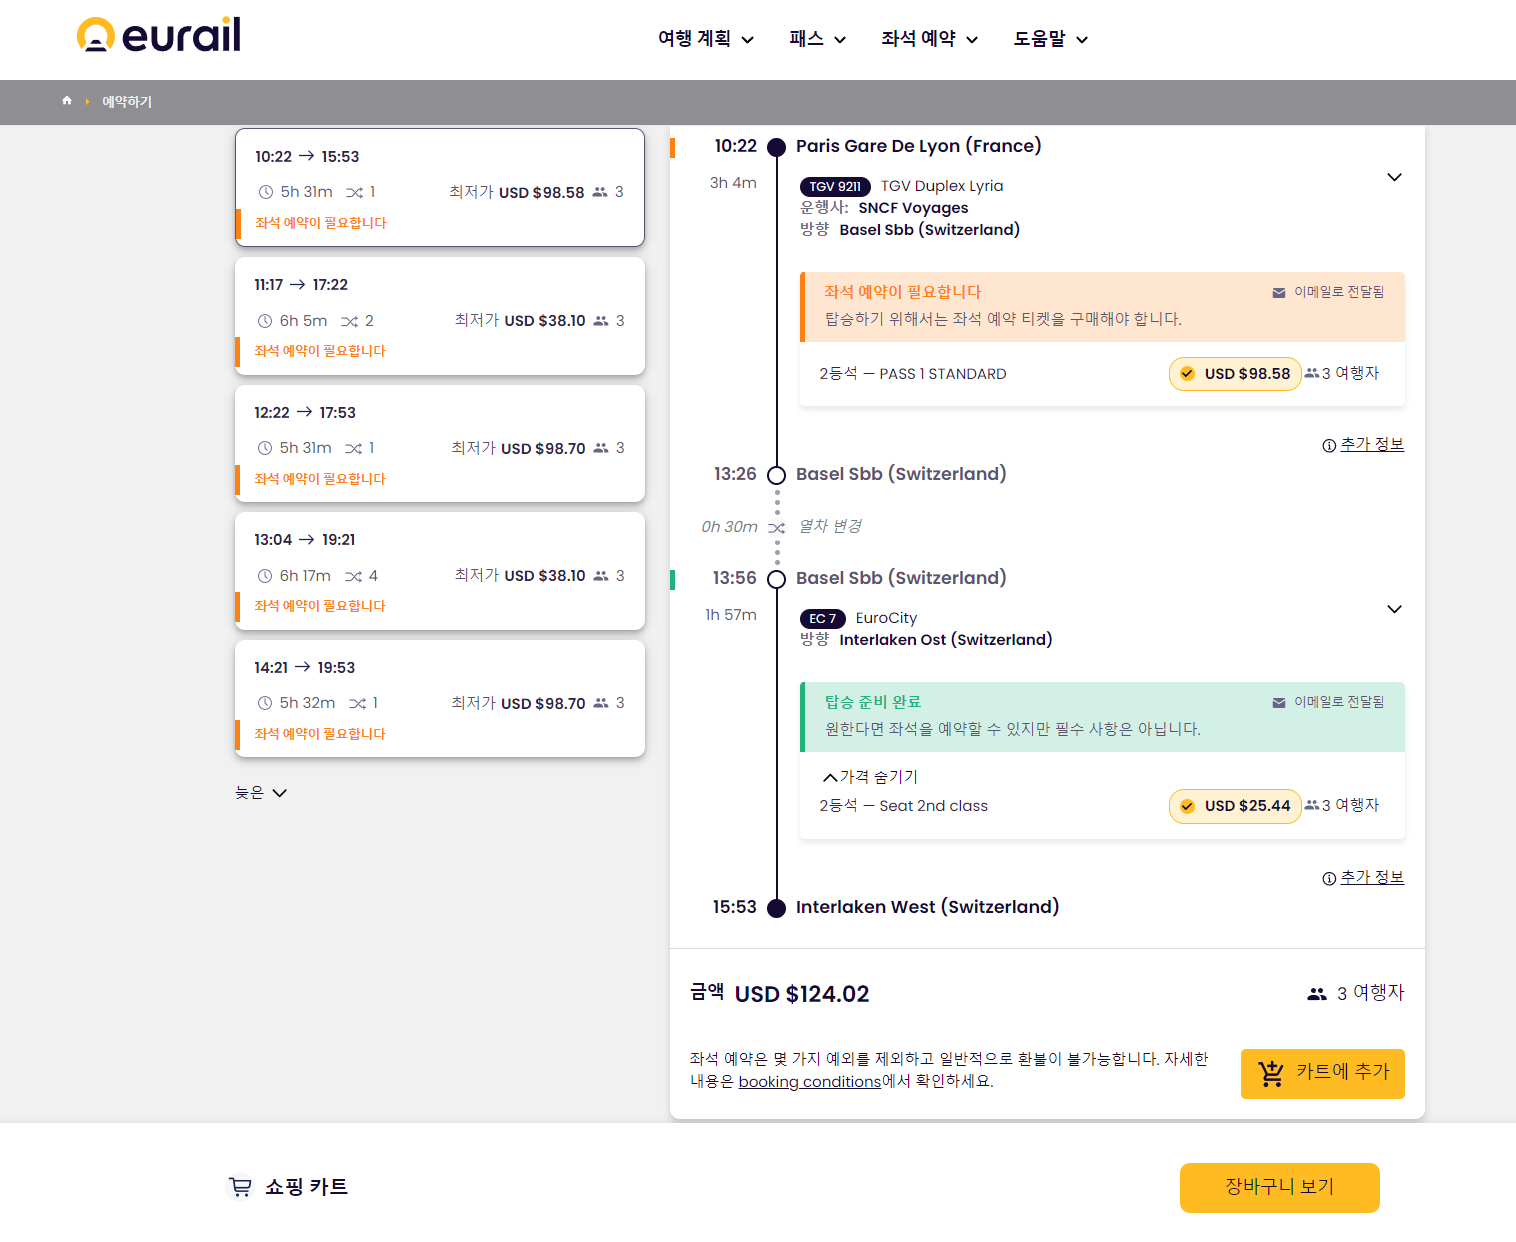Open the 패스 menu
This screenshot has height=1242, width=1516.
pyautogui.click(x=817, y=39)
